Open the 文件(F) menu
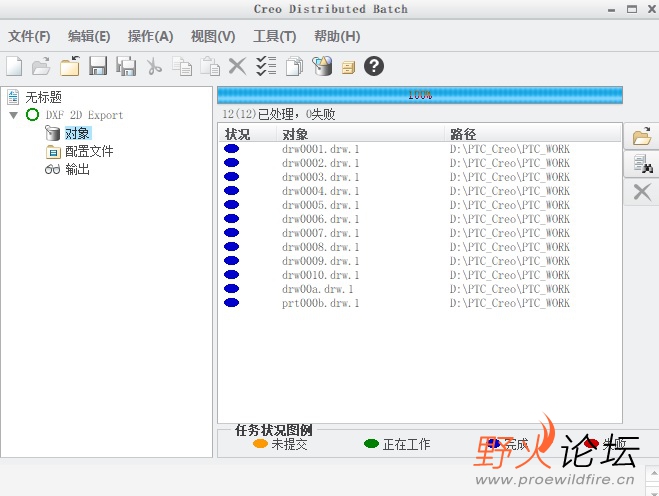The height and width of the screenshot is (496, 659). pyautogui.click(x=29, y=37)
